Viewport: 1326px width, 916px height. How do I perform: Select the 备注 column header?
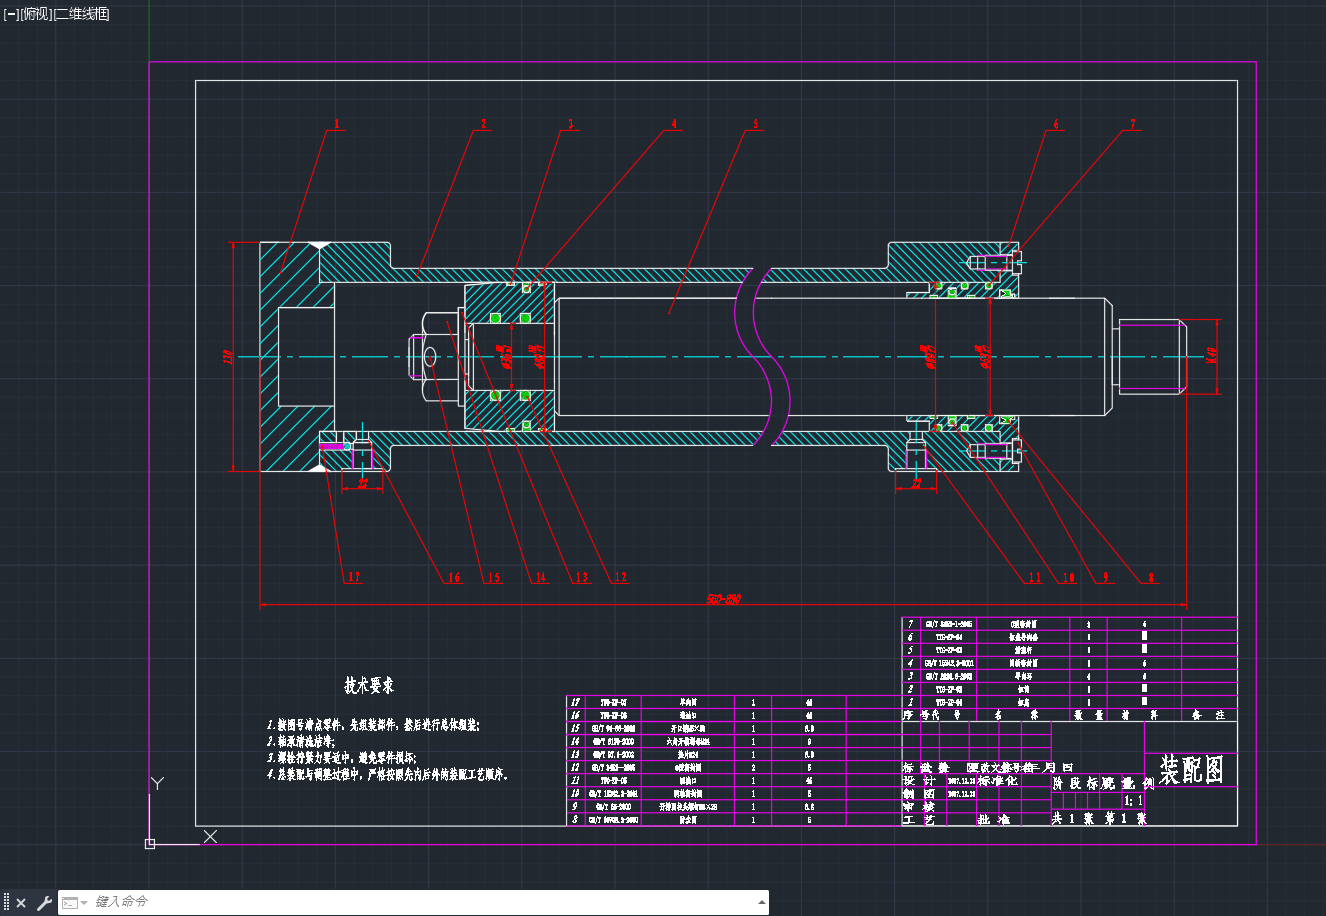1209,715
